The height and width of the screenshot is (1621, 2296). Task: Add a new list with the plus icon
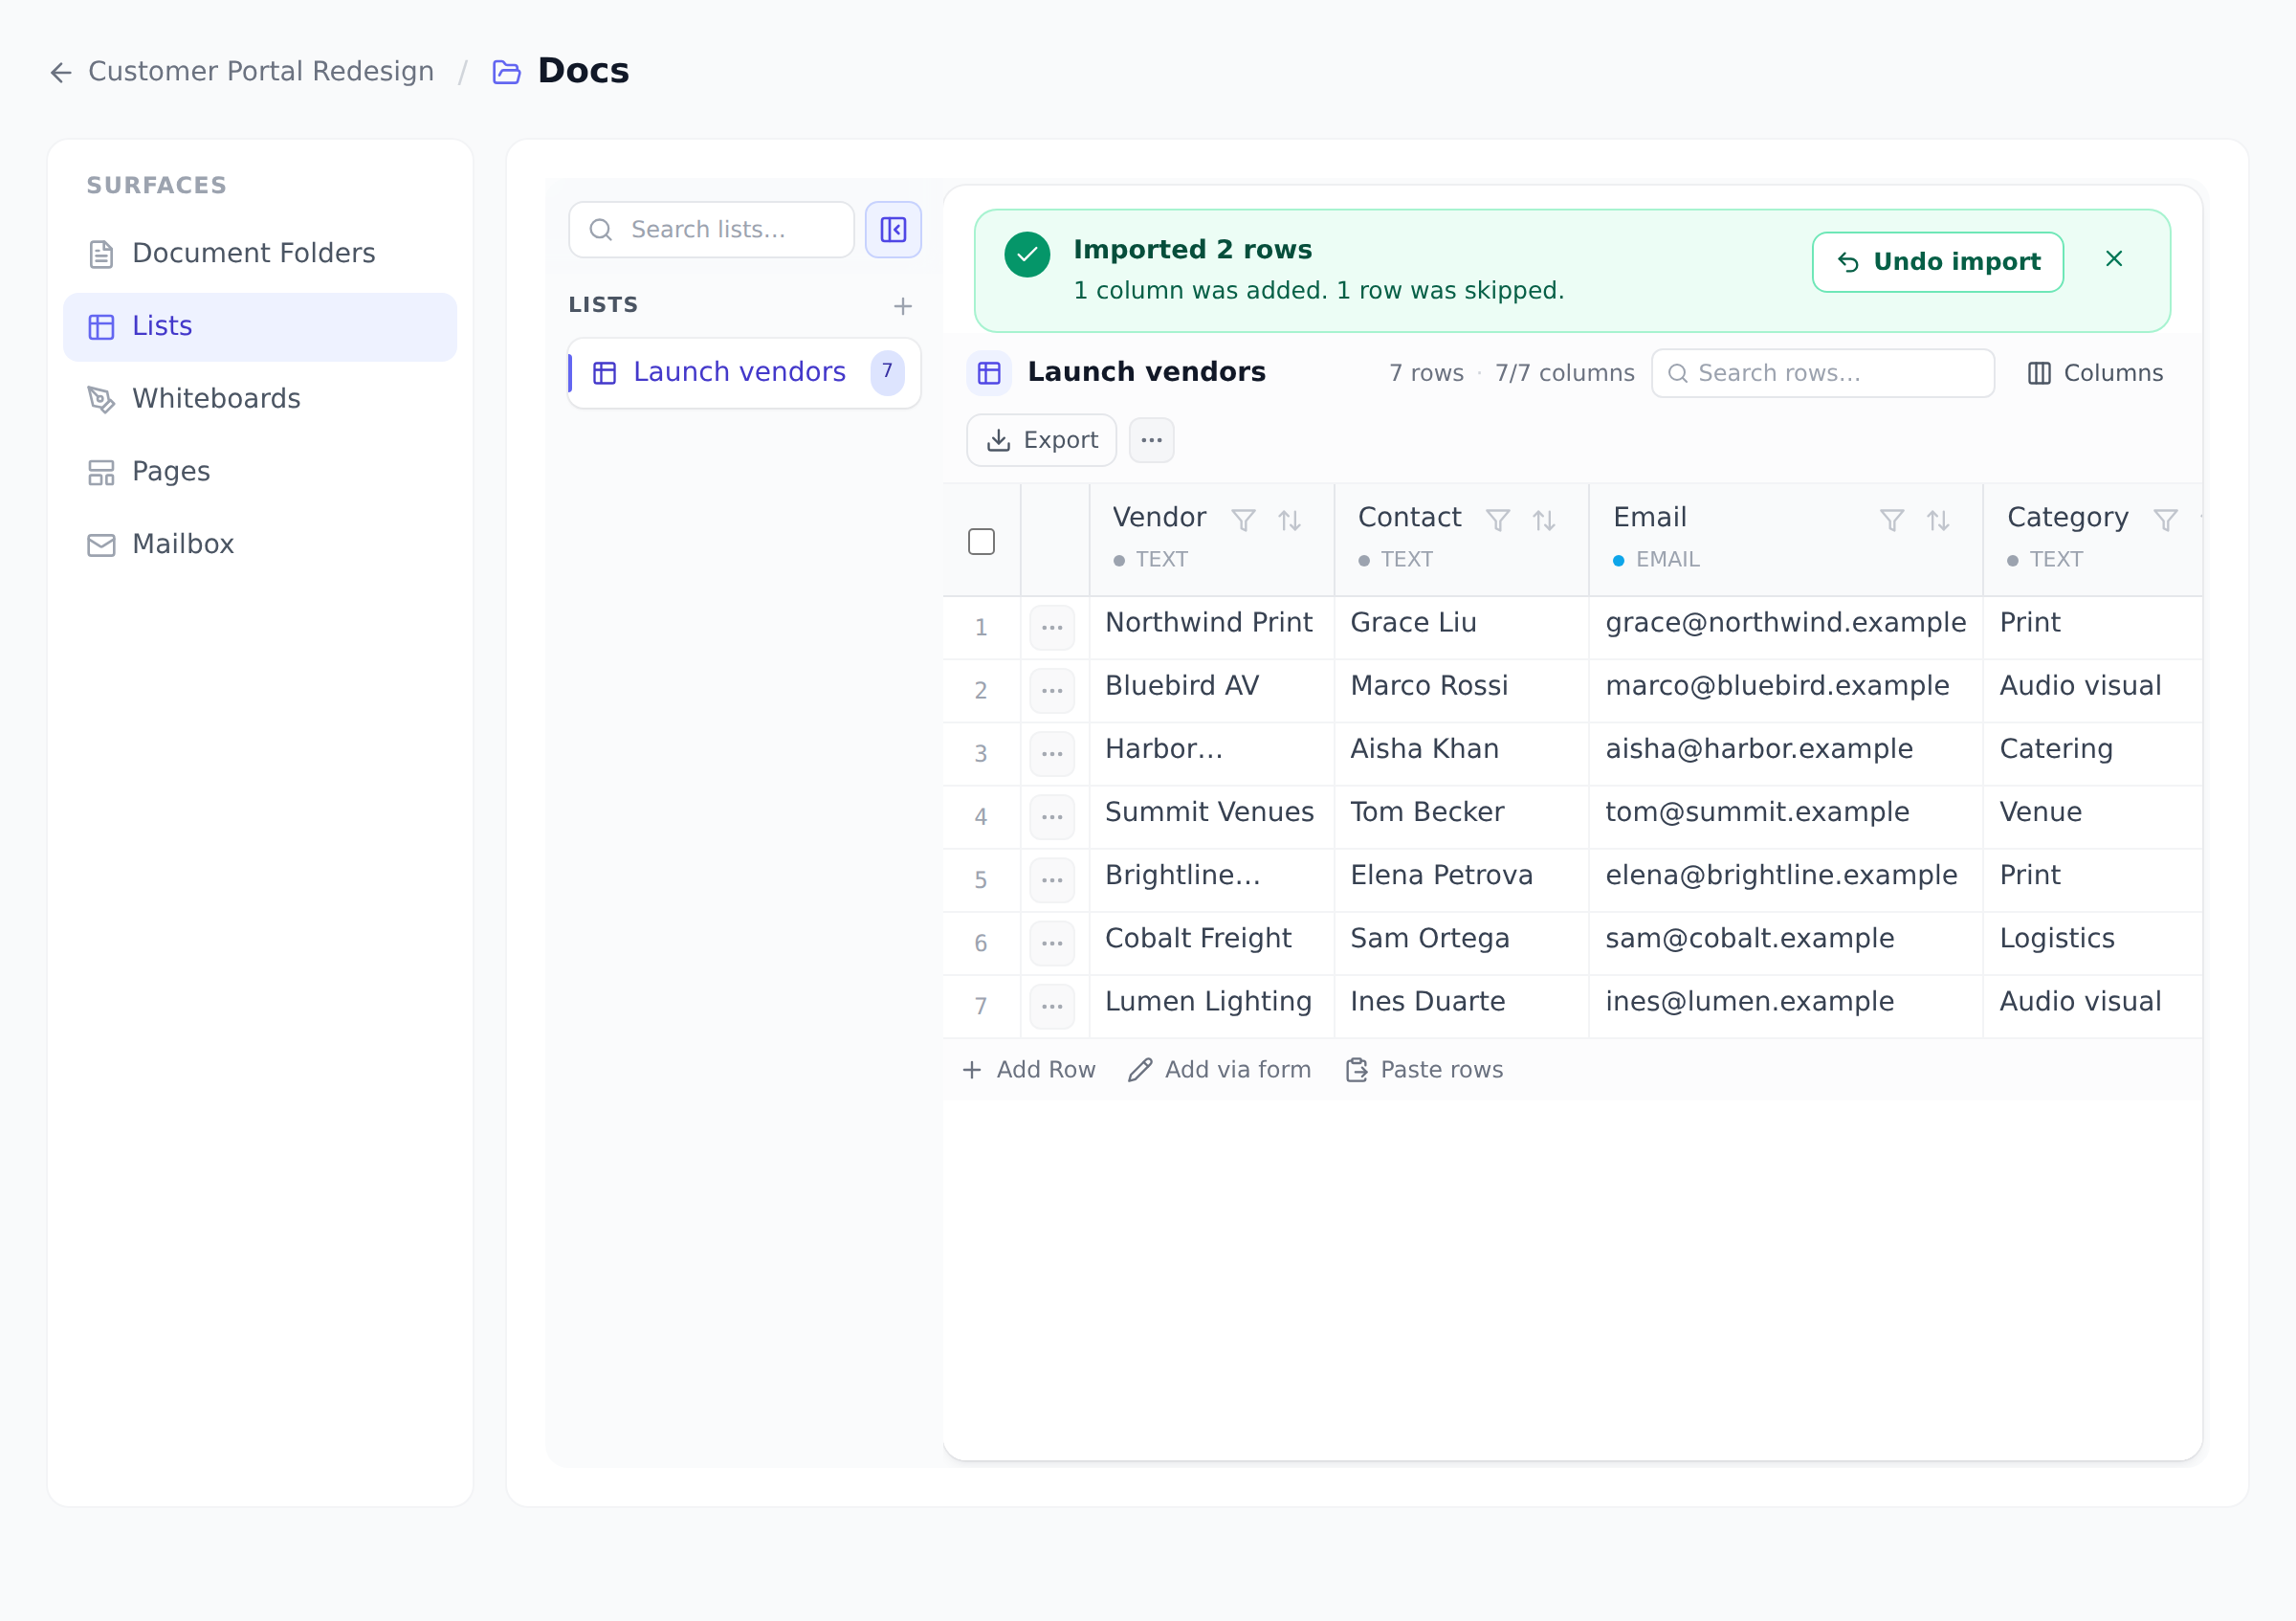tap(903, 306)
